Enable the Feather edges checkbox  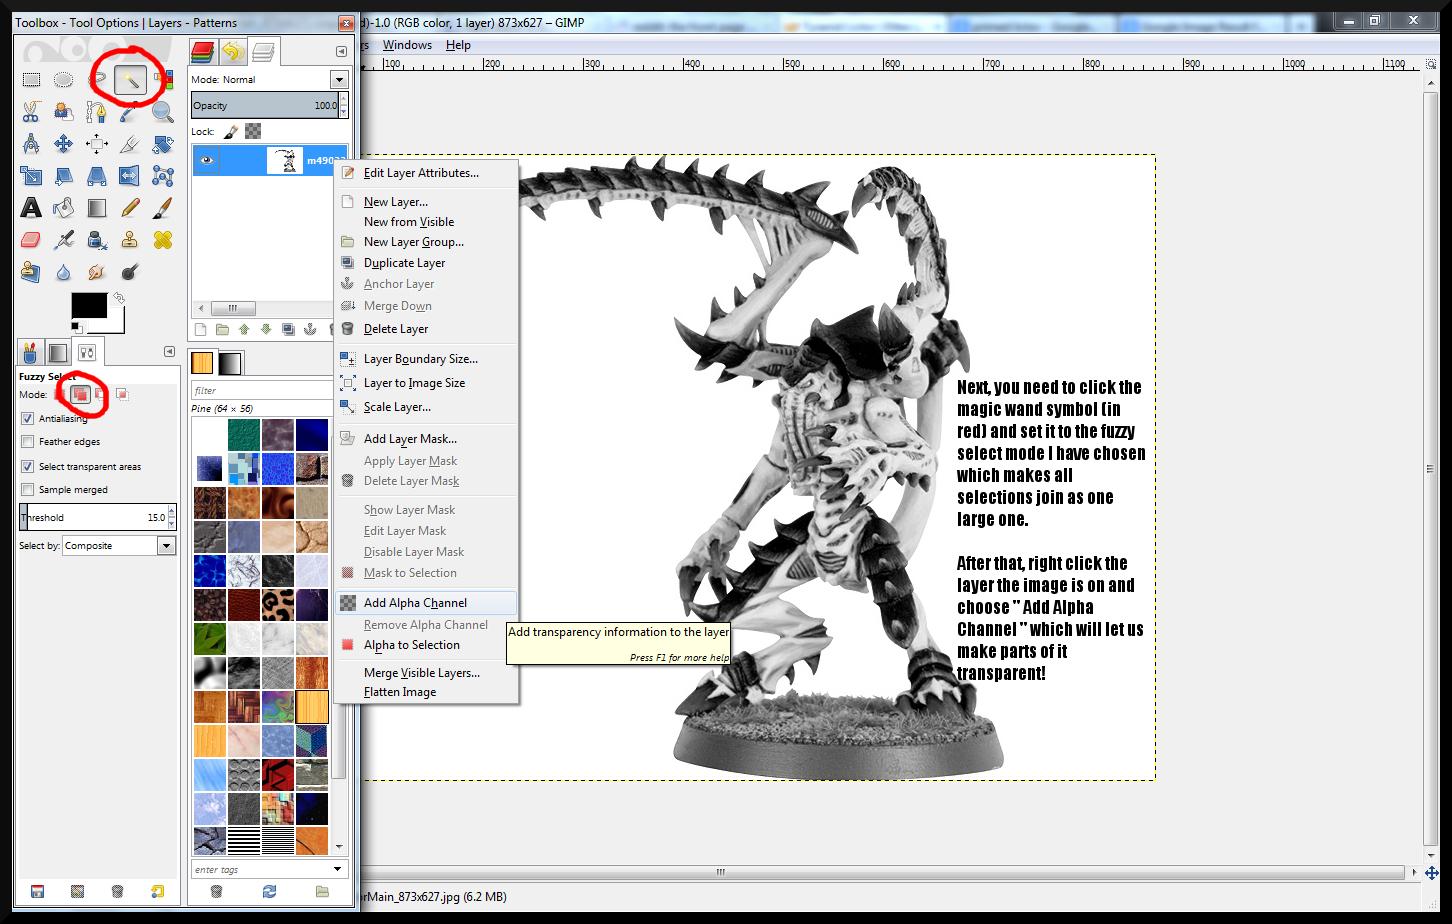pos(28,442)
